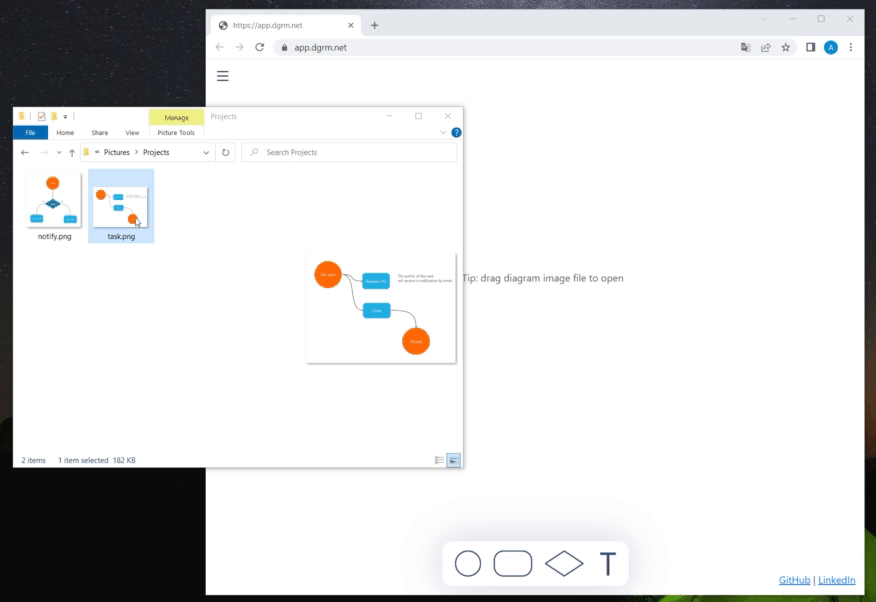Select the task.png thumbnail
876x602 pixels.
click(120, 207)
